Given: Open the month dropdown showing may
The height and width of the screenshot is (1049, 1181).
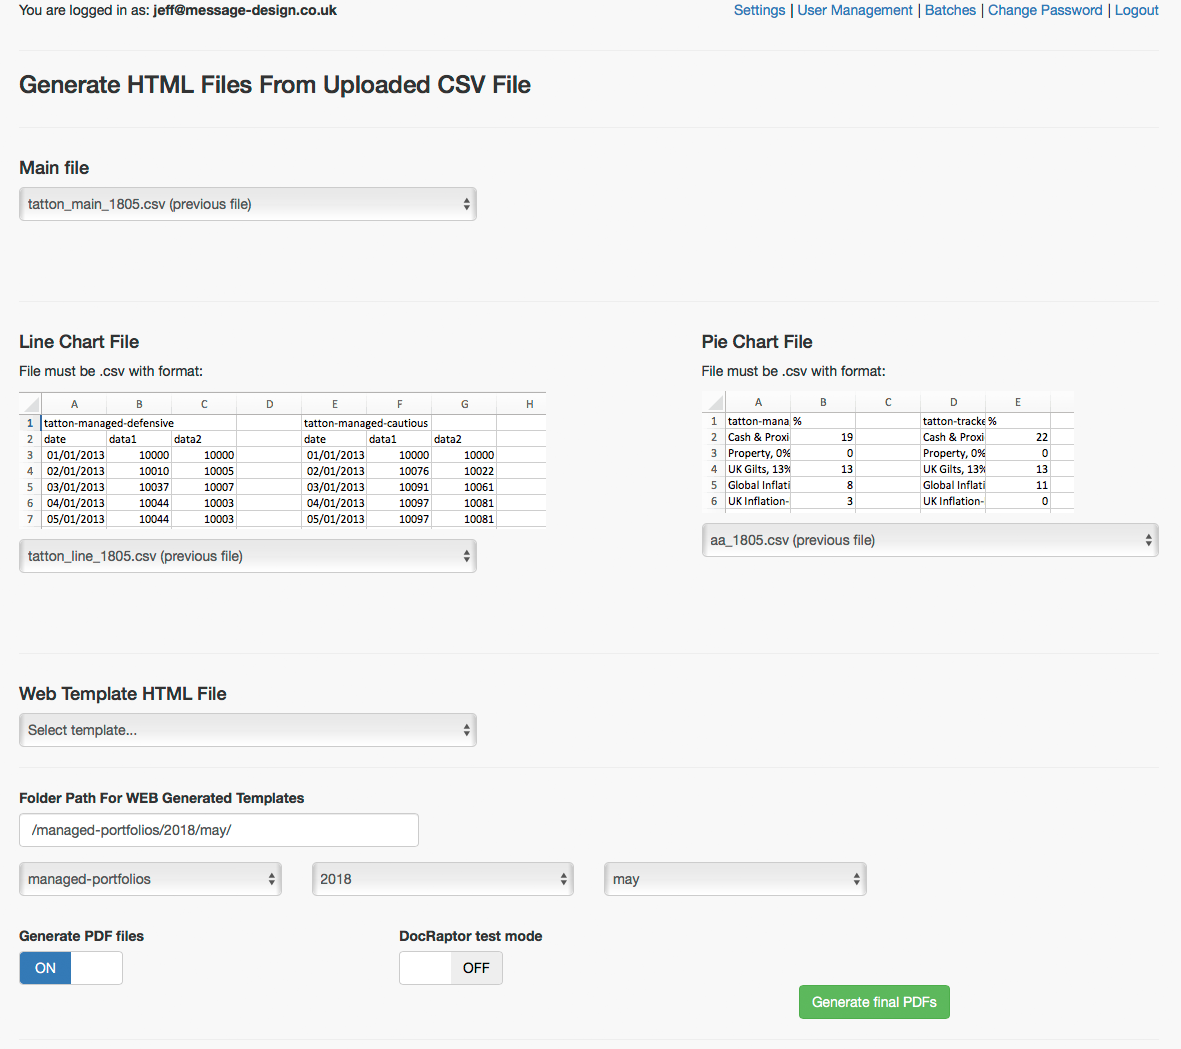Looking at the screenshot, I should coord(735,879).
